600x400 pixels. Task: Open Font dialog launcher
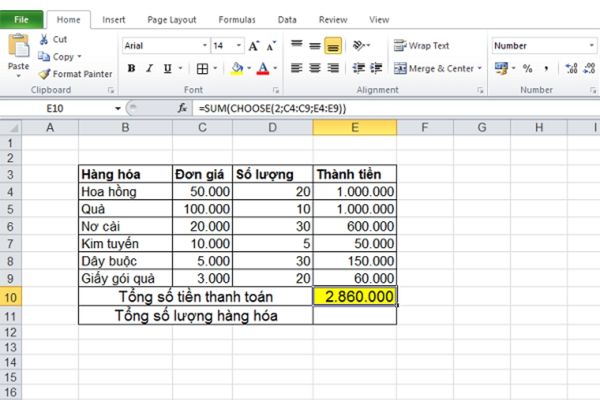pyautogui.click(x=276, y=90)
